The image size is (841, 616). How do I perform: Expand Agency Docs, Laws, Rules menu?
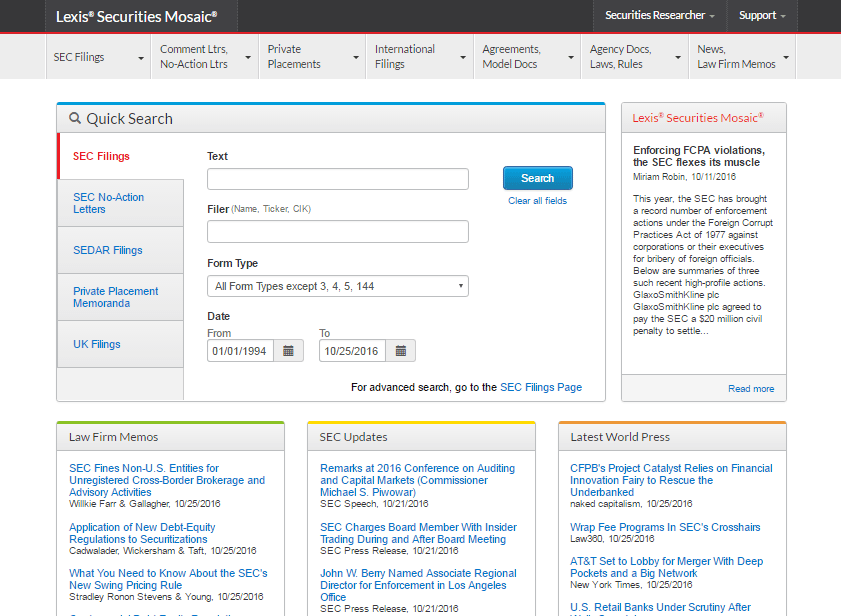coord(635,57)
